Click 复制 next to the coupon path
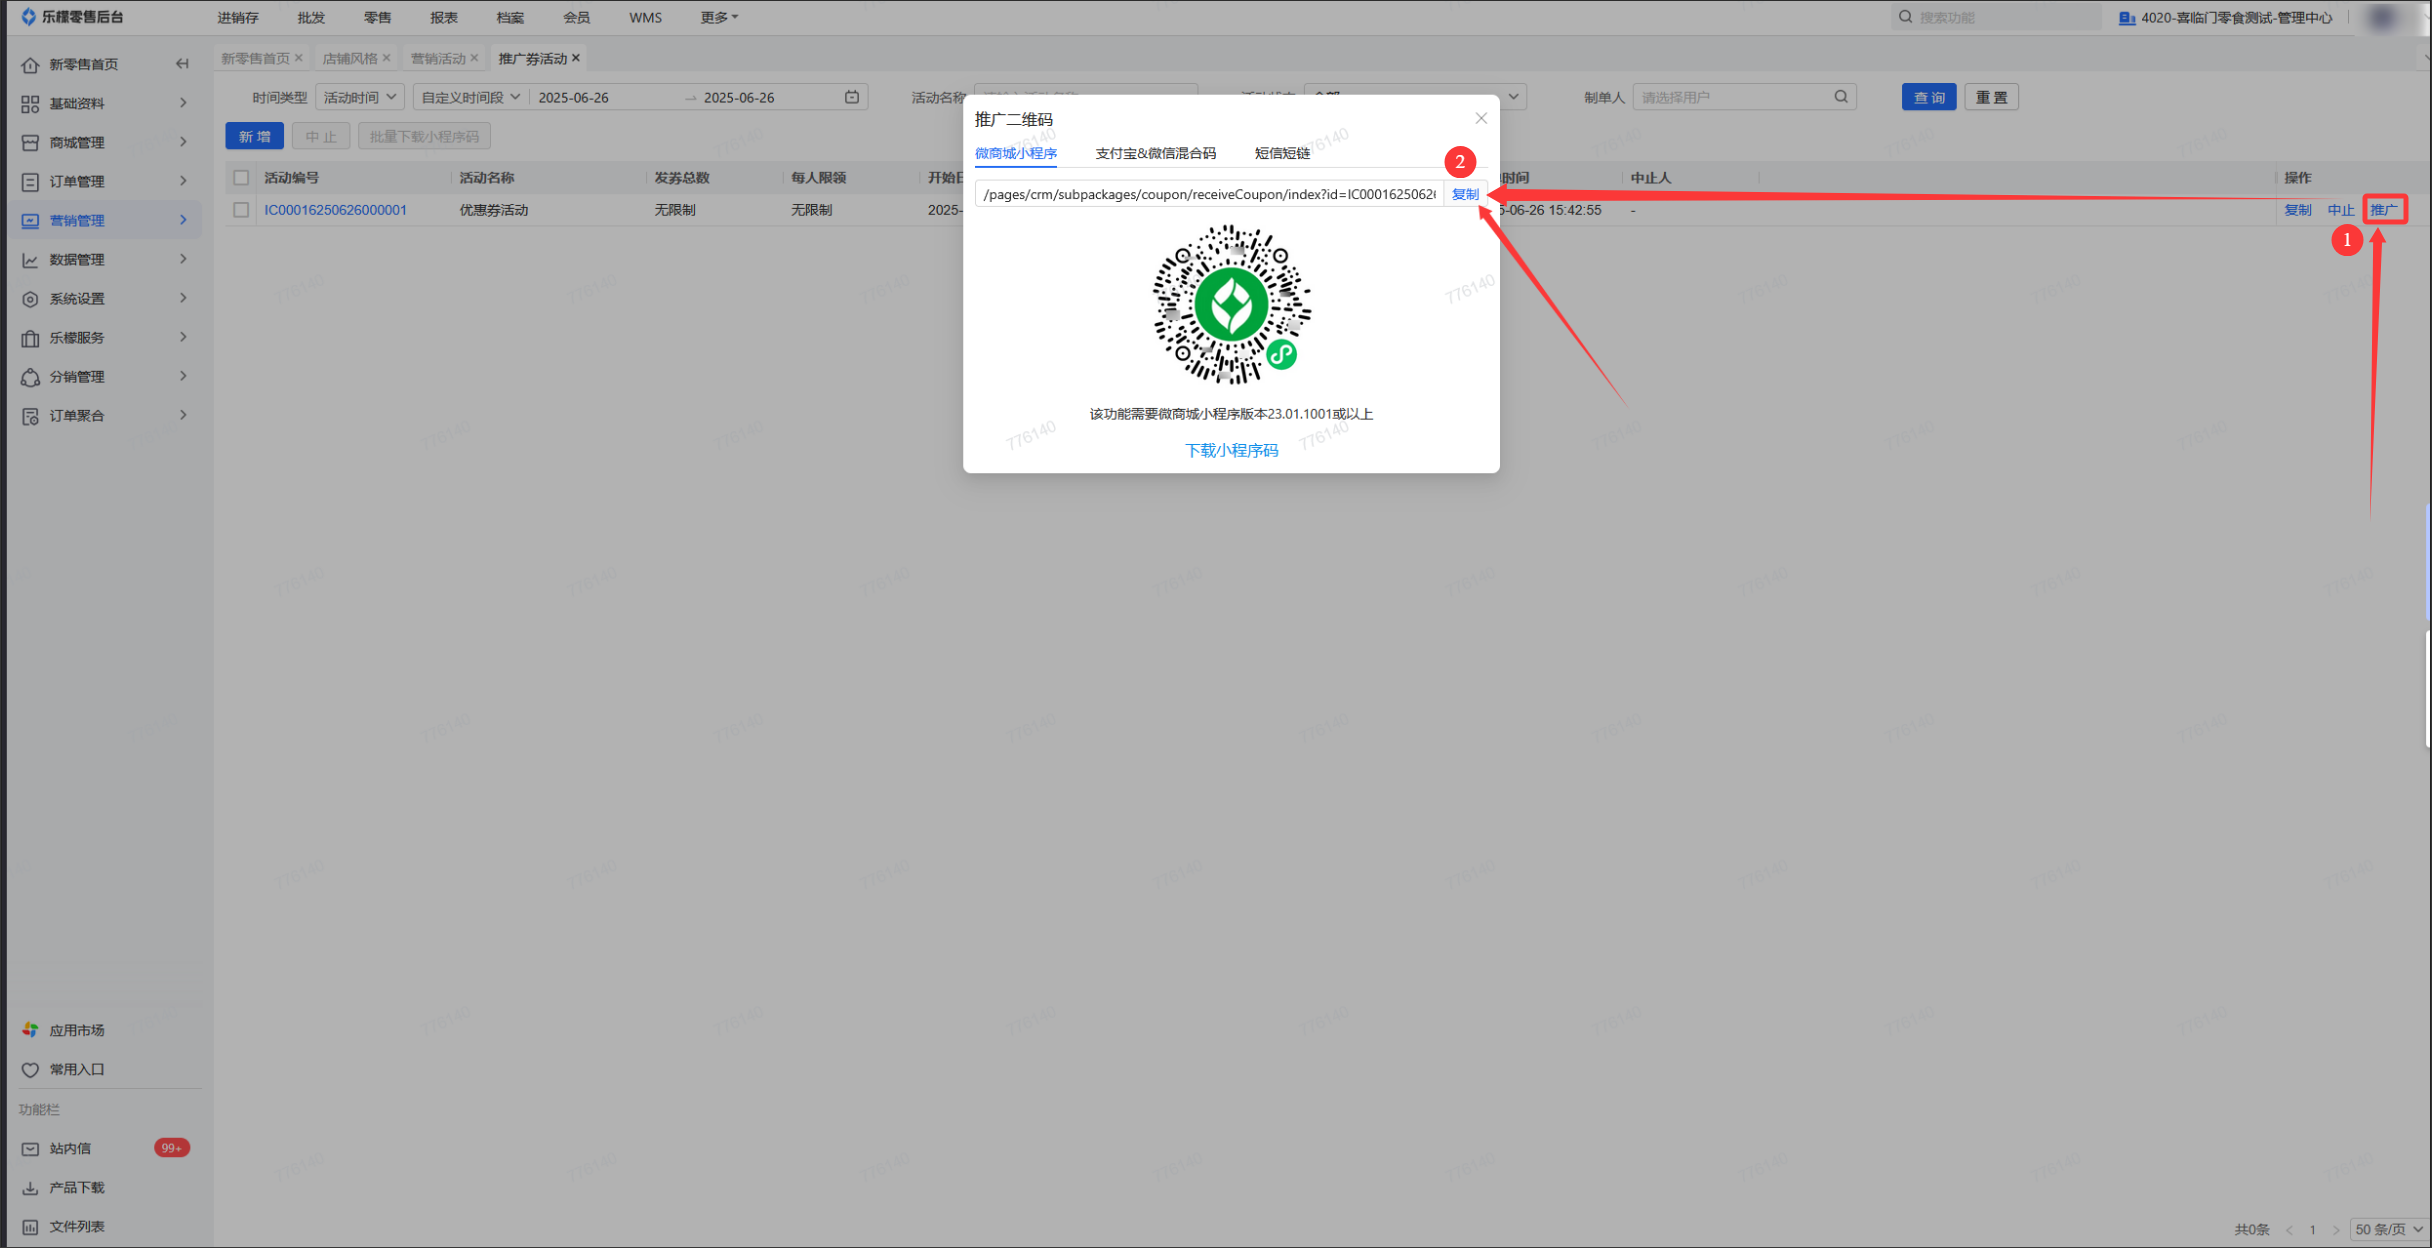 coord(1465,194)
